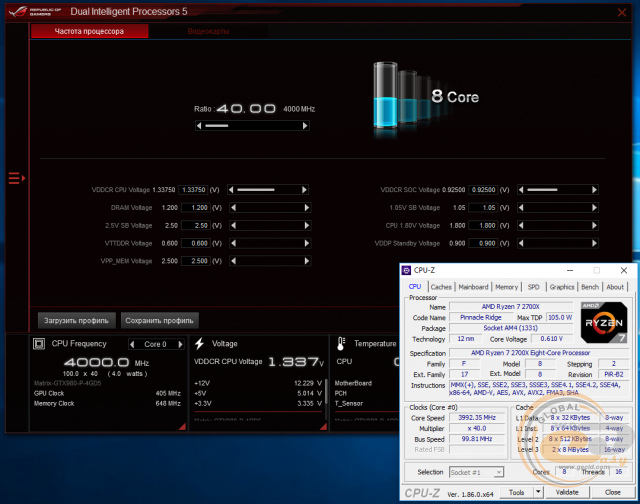Image resolution: width=640 pixels, height=504 pixels.
Task: Close CPU-Z window with X
Action: (x=624, y=270)
